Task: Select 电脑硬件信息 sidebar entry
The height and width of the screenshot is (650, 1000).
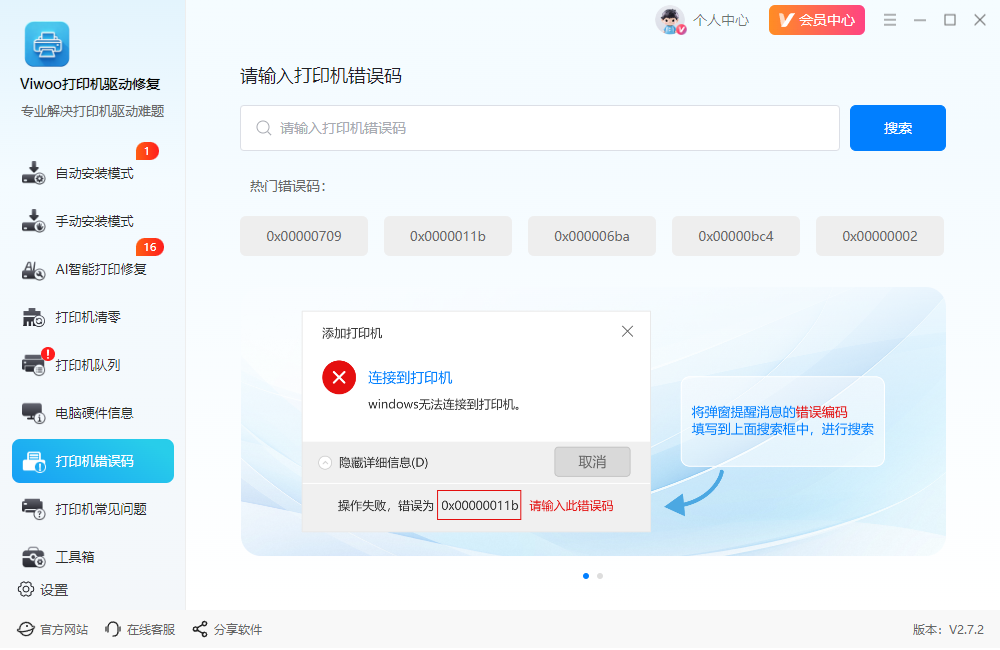Action: [x=92, y=413]
